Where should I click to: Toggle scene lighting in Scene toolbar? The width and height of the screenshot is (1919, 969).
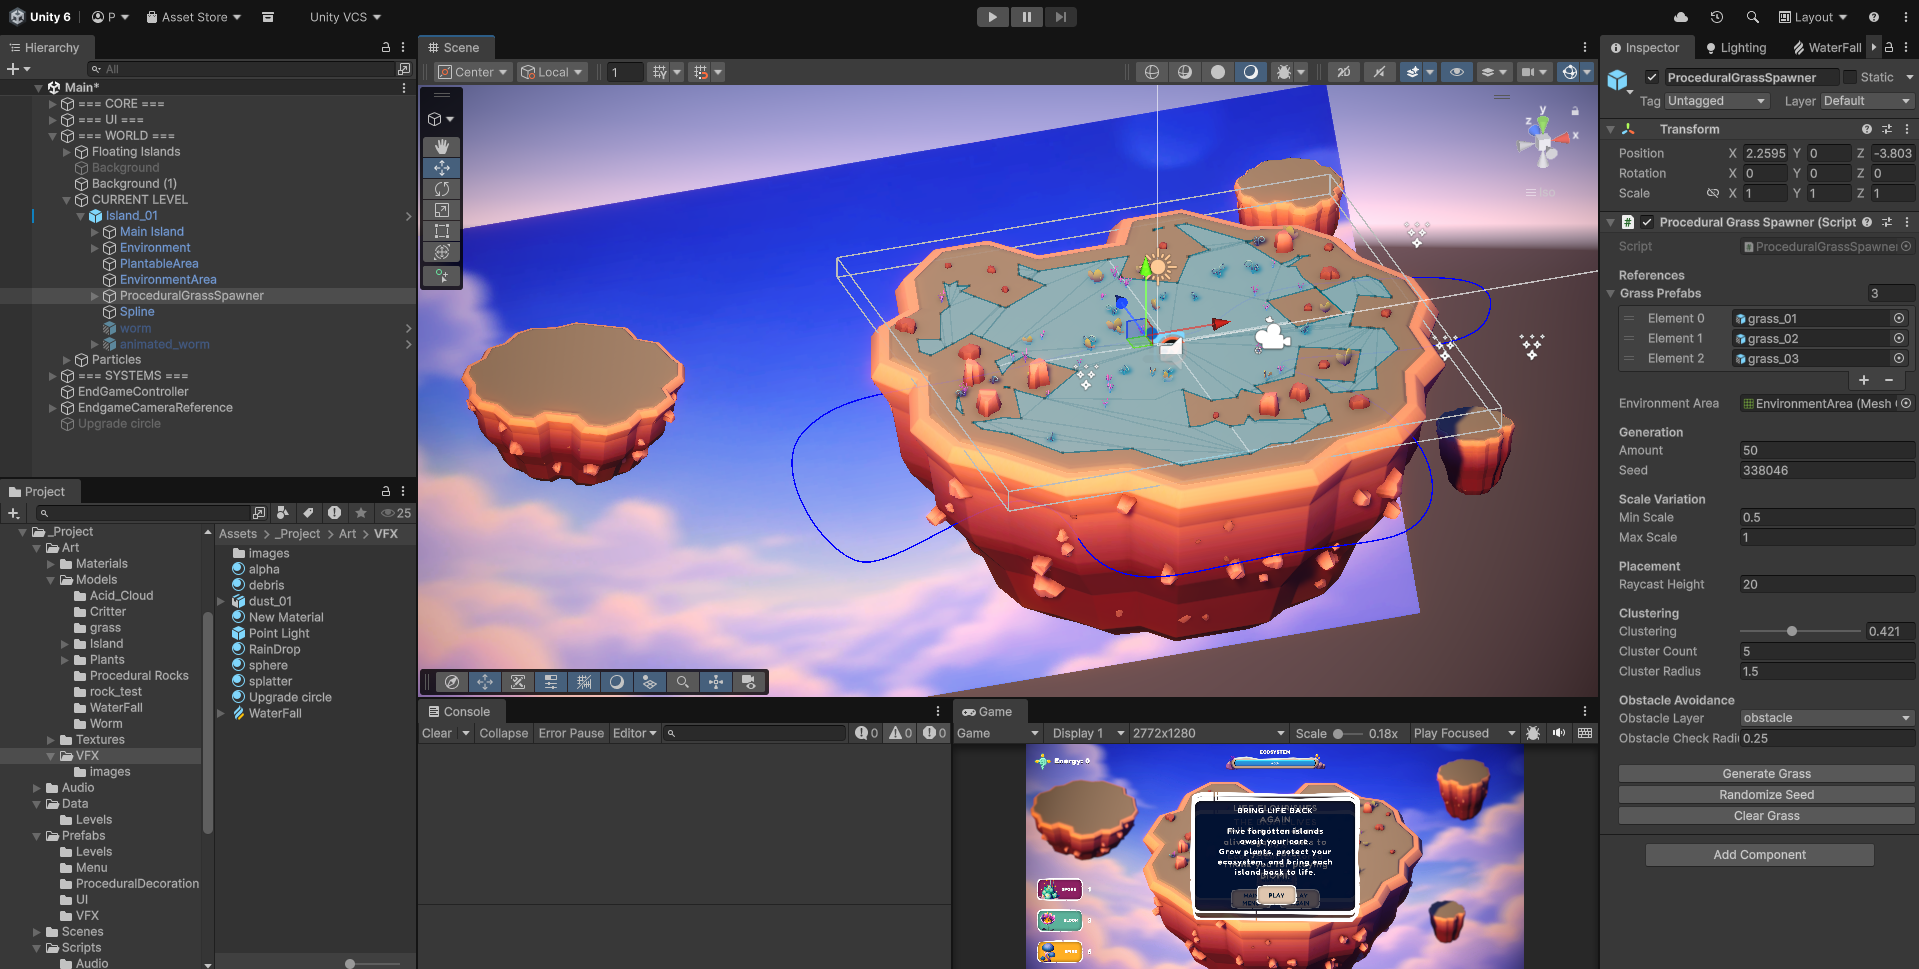[x=1379, y=72]
